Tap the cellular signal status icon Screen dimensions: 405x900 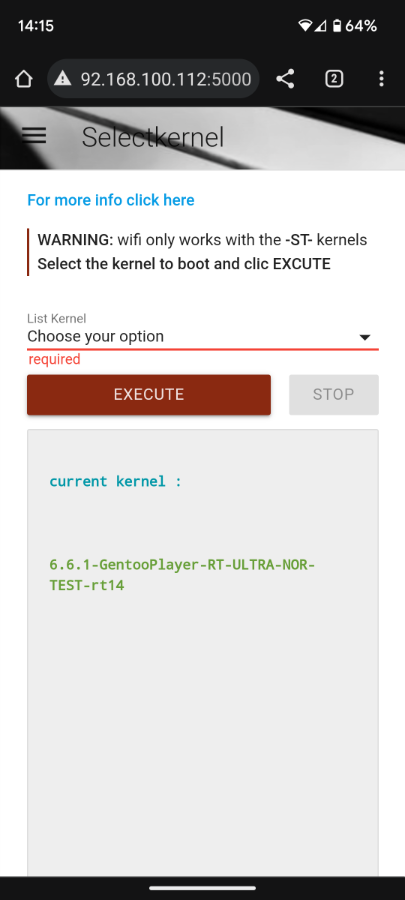(x=320, y=26)
